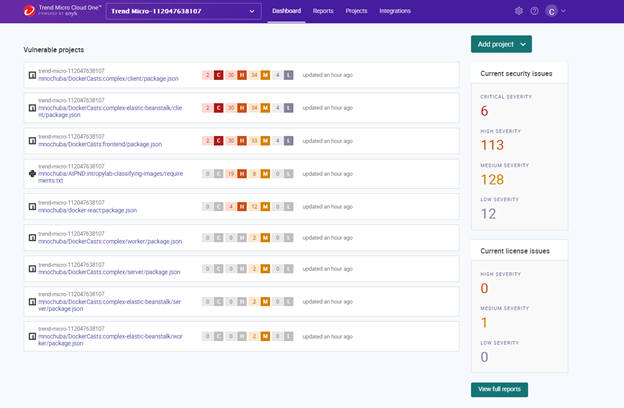Open the complex/server/package.json project link
624x408 pixels.
[109, 272]
